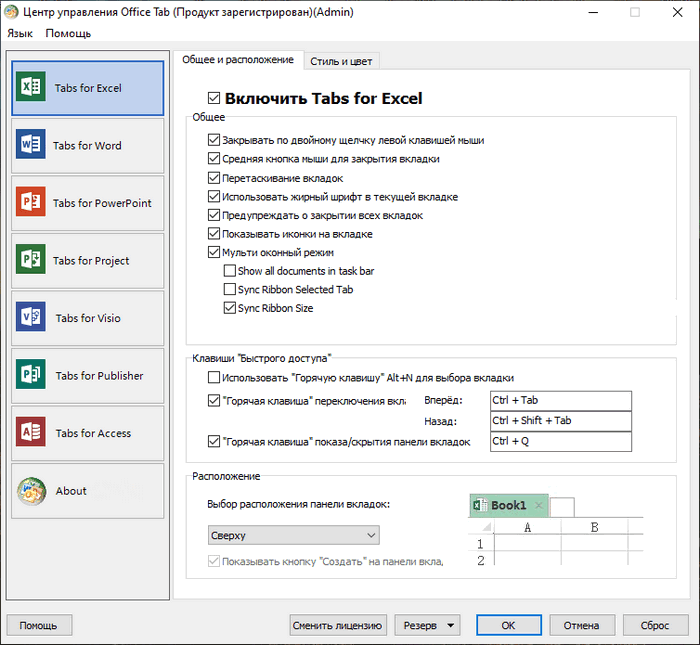
Task: Open the Tabs for Project icon
Action: 31,259
